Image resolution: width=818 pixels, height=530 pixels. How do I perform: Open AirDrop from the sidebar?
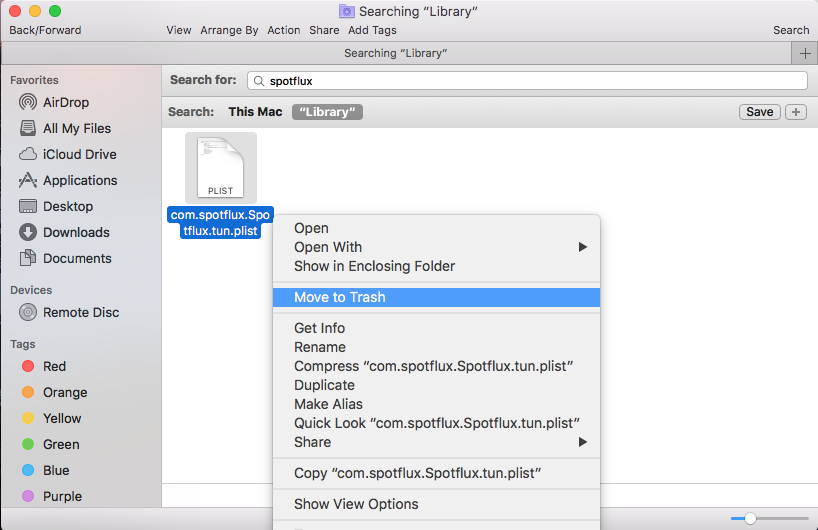click(54, 102)
